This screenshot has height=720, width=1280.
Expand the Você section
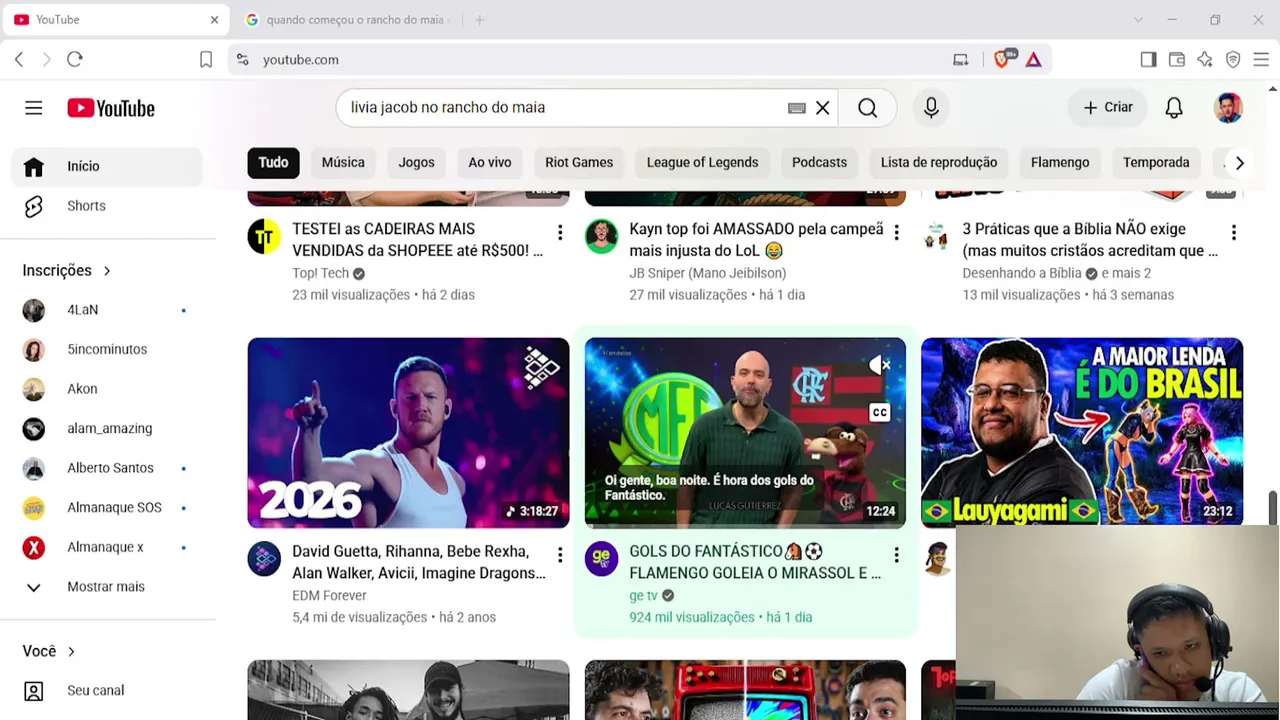[49, 651]
